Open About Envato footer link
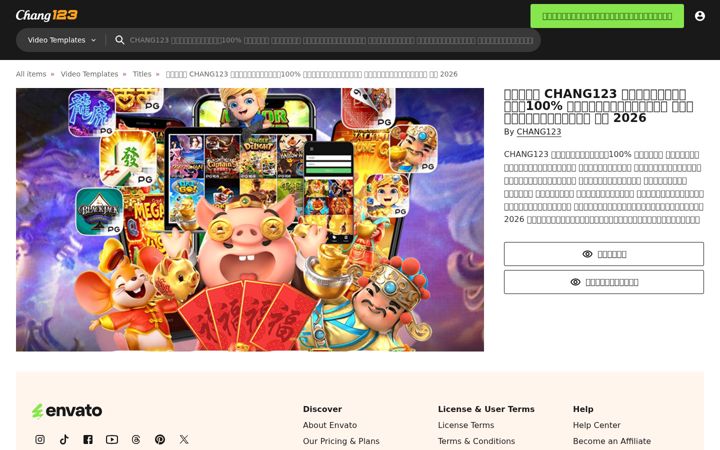This screenshot has height=450, width=720. tap(330, 425)
